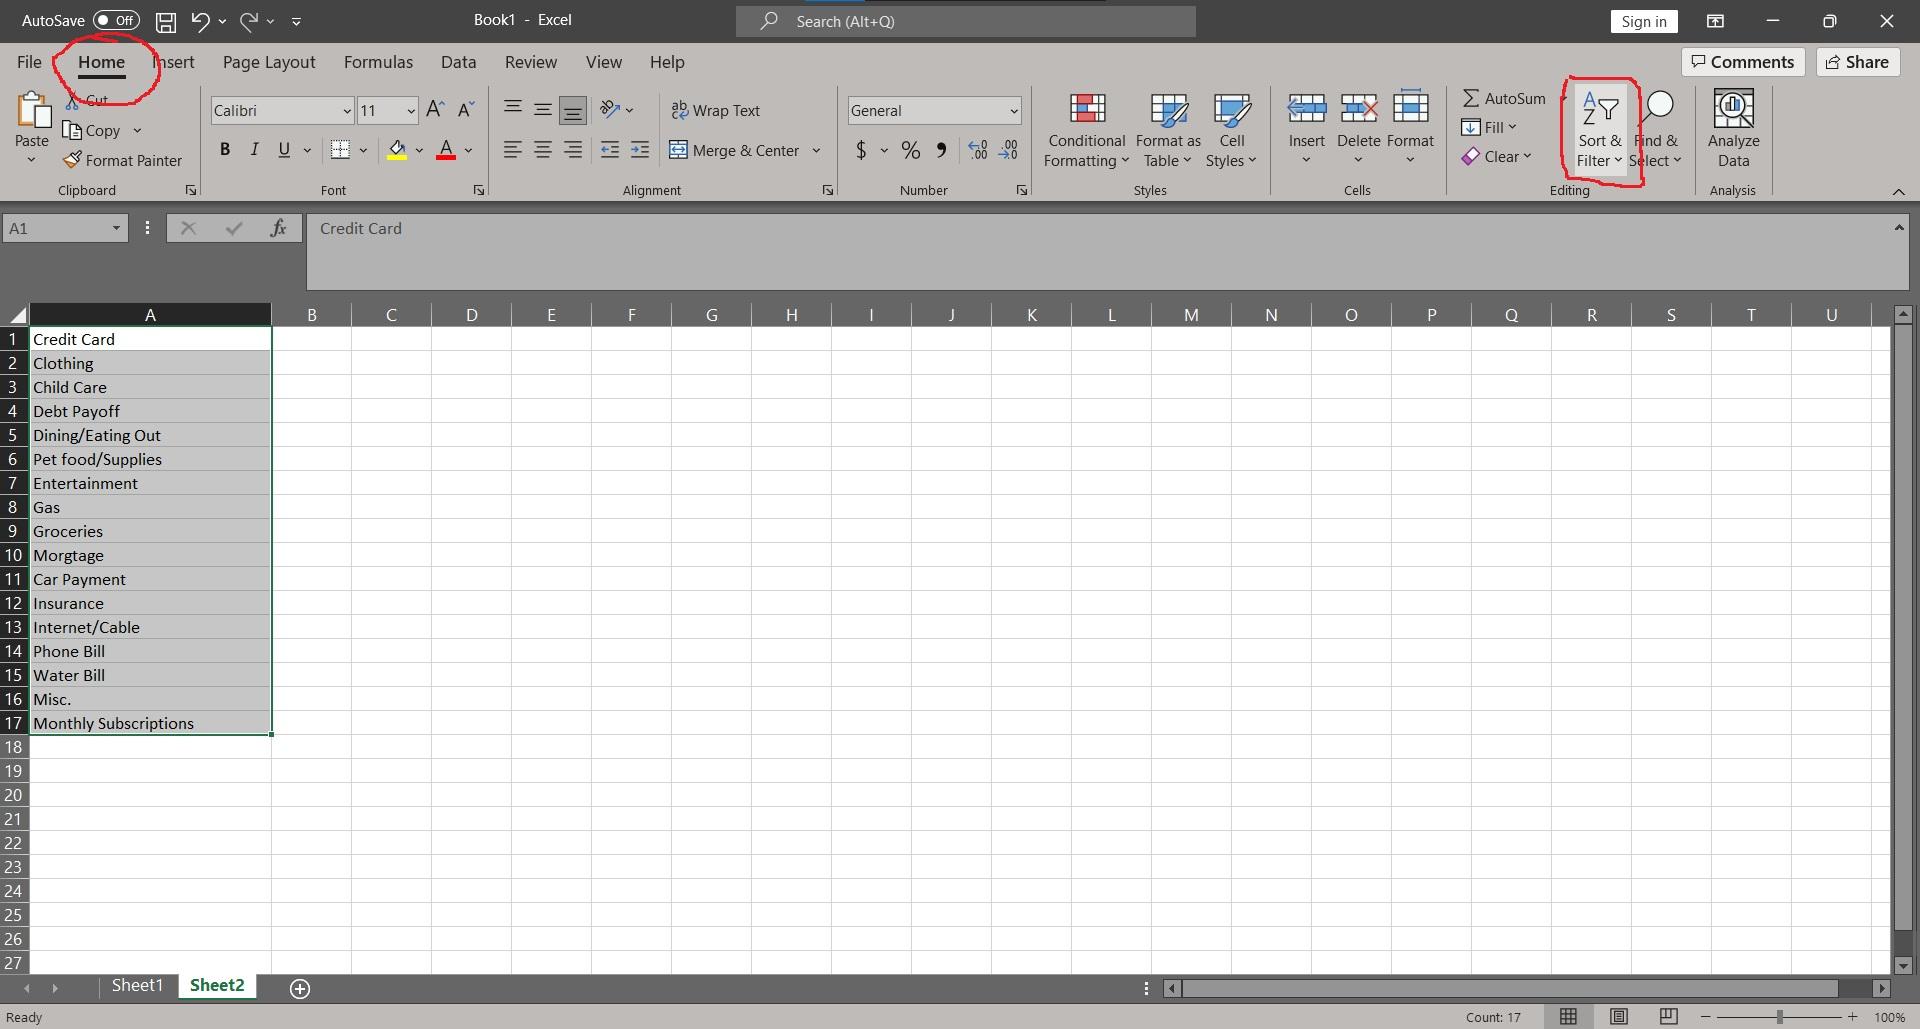Click the Copy button
Viewport: 1920px width, 1029px height.
point(93,130)
